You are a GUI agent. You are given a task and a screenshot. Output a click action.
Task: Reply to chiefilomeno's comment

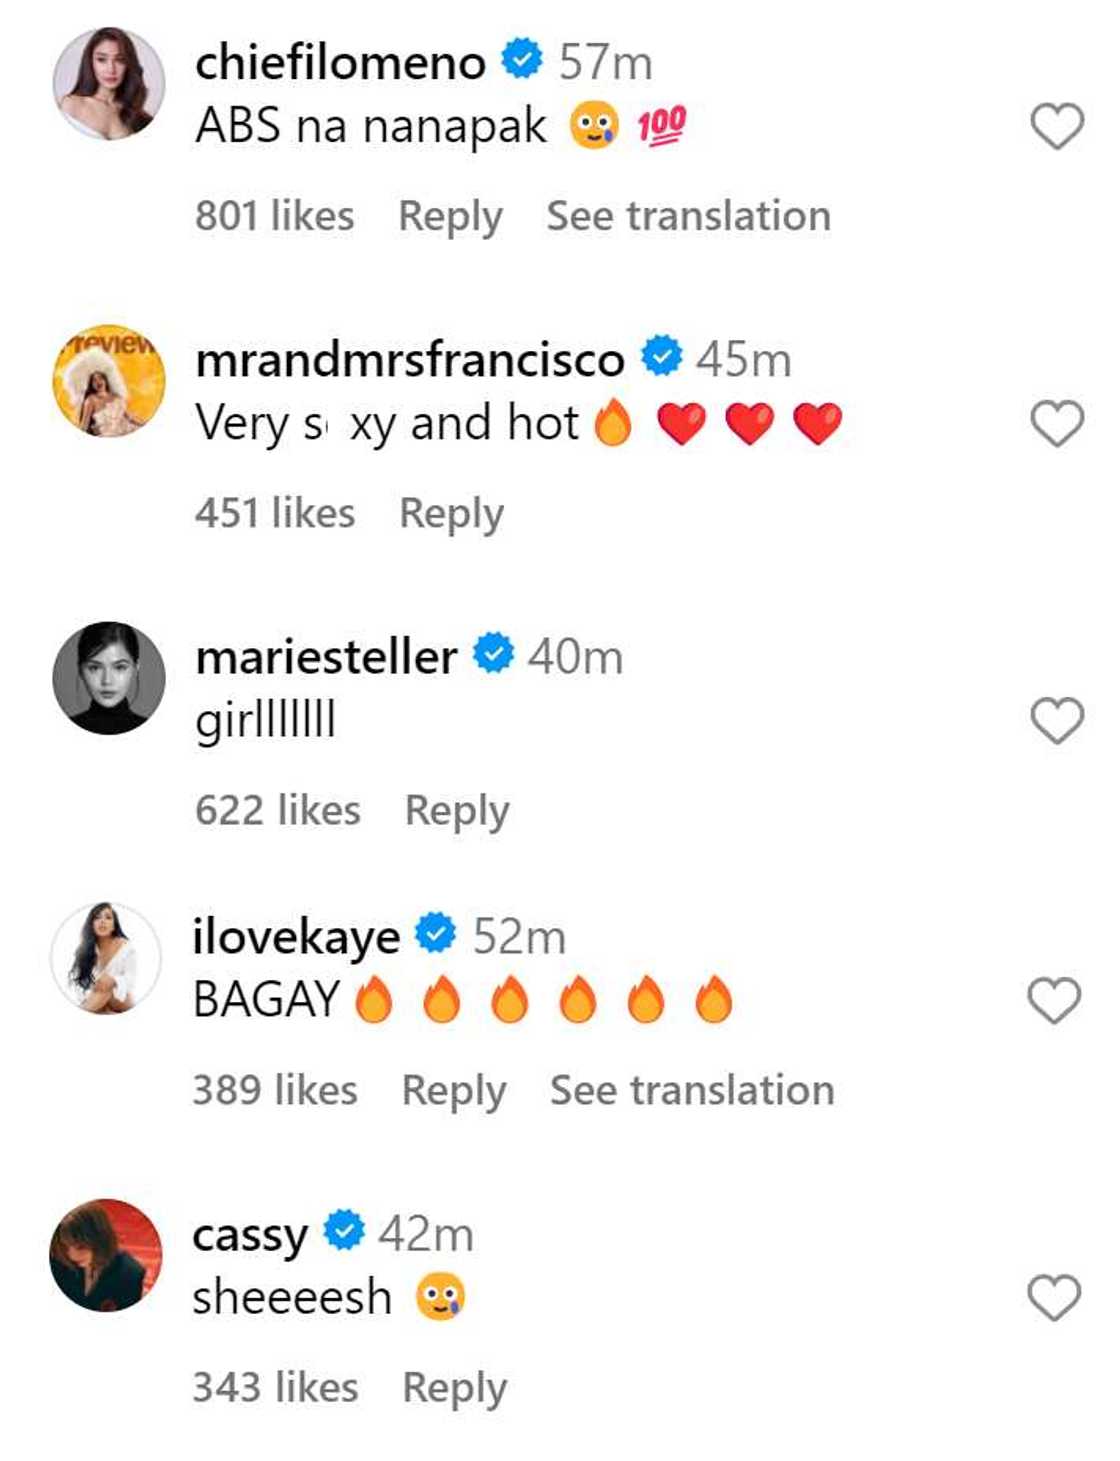pyautogui.click(x=450, y=217)
